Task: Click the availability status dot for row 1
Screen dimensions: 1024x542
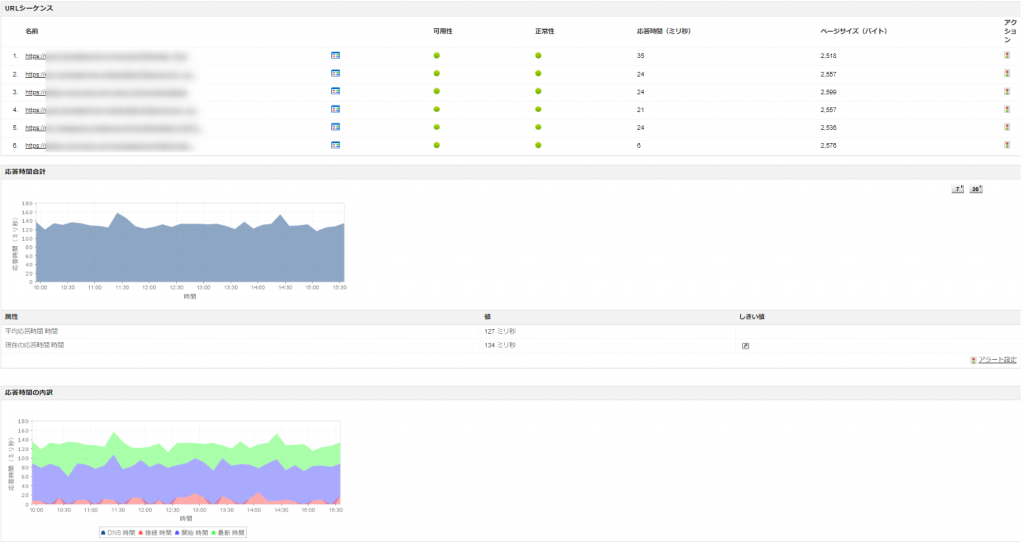Action: click(x=437, y=56)
